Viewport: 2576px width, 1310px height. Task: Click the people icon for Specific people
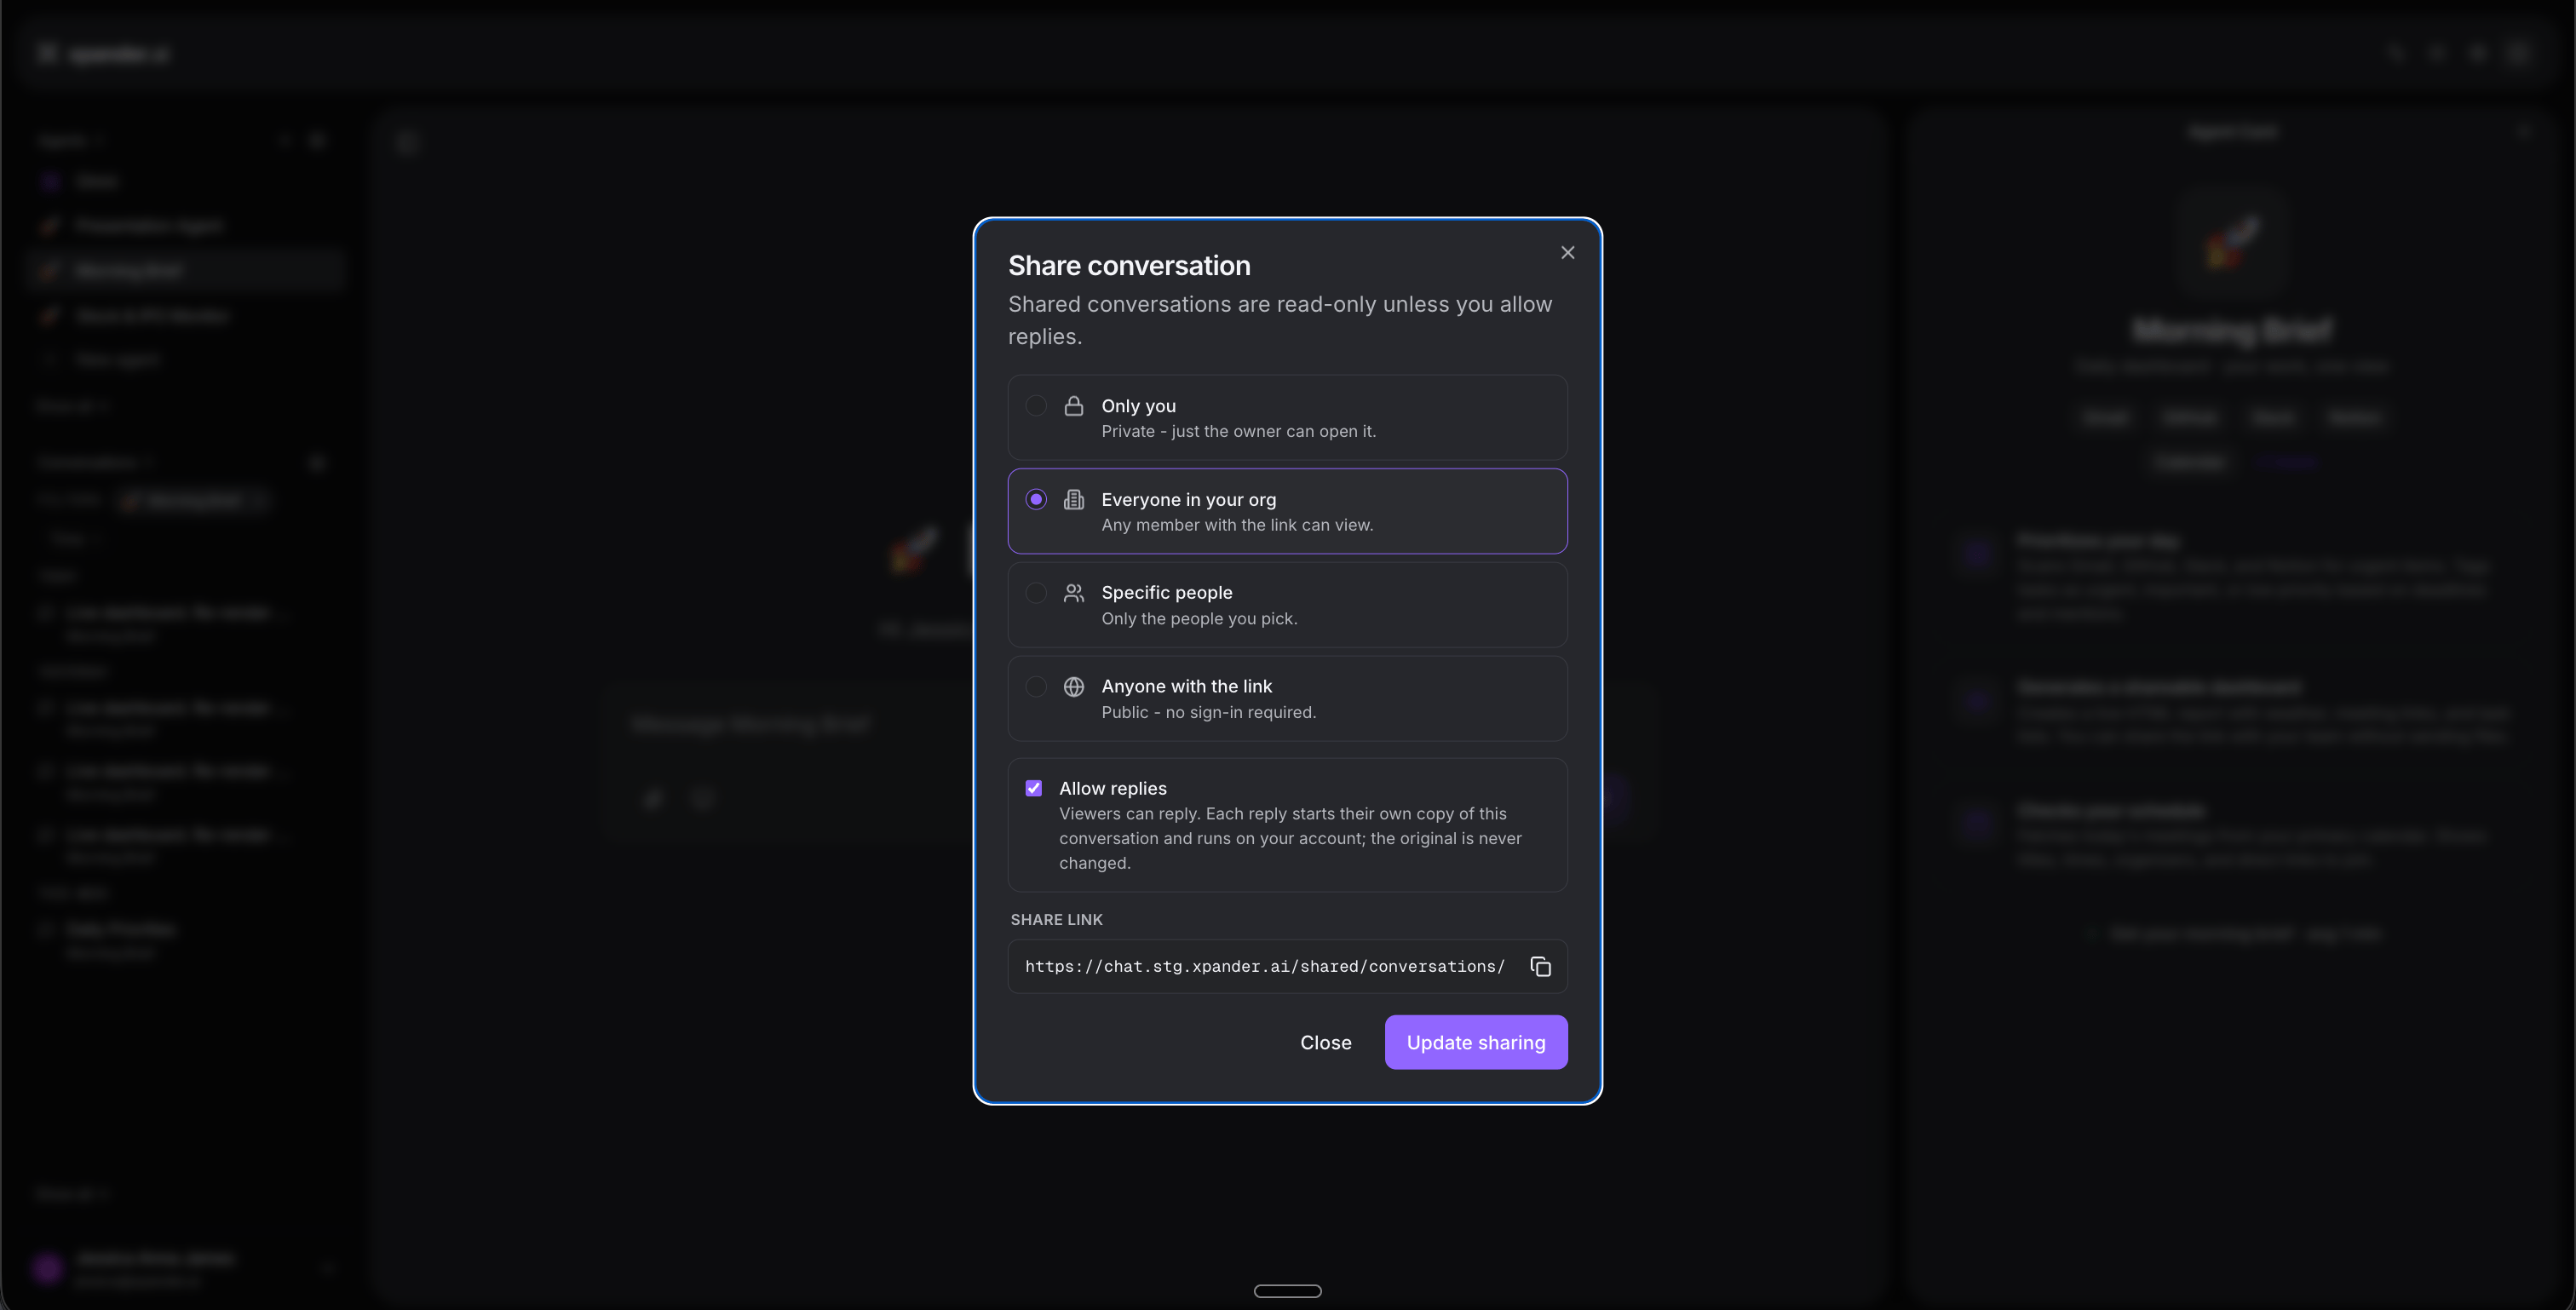[1074, 593]
